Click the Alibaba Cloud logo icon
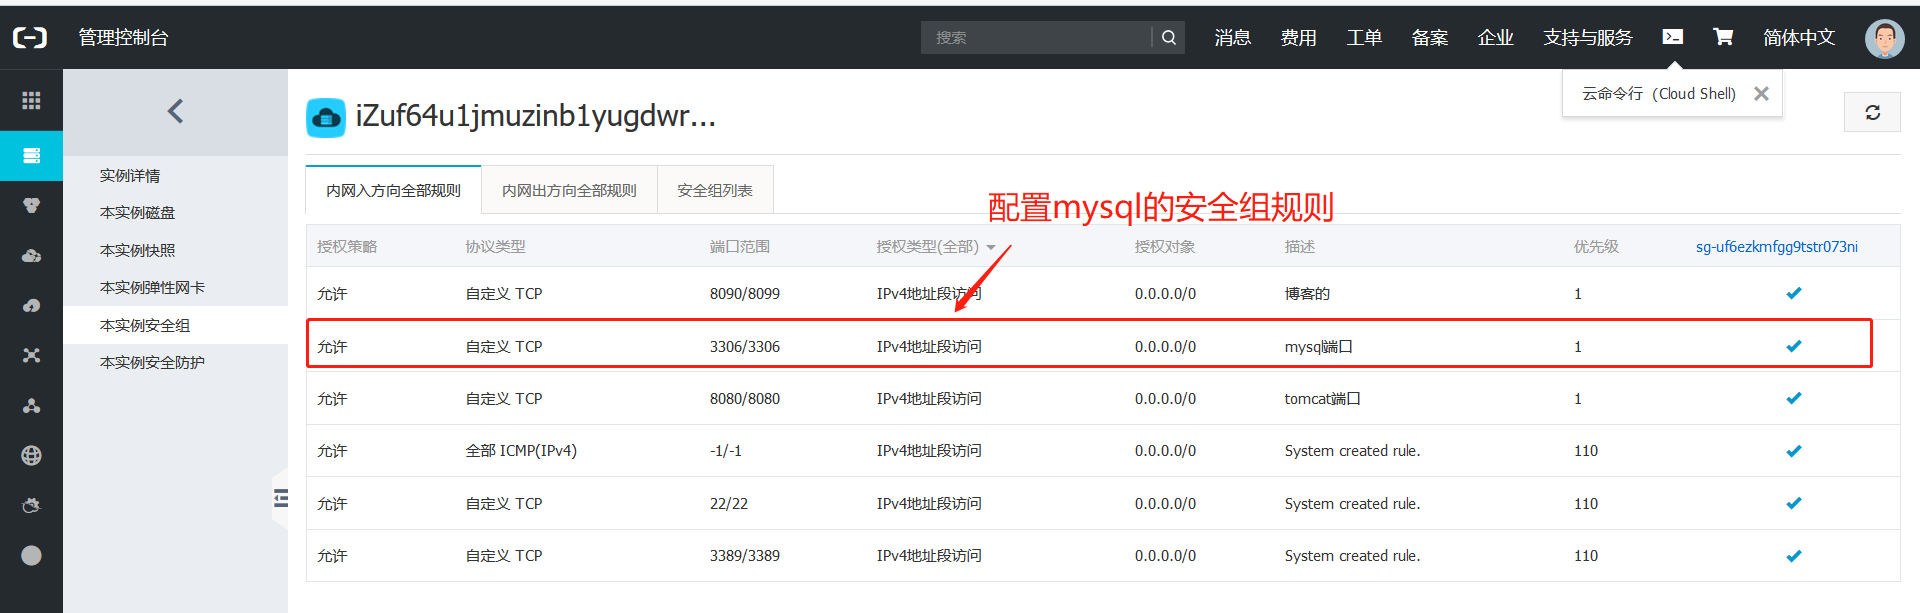Screen dimensions: 1920x613 click(x=30, y=38)
